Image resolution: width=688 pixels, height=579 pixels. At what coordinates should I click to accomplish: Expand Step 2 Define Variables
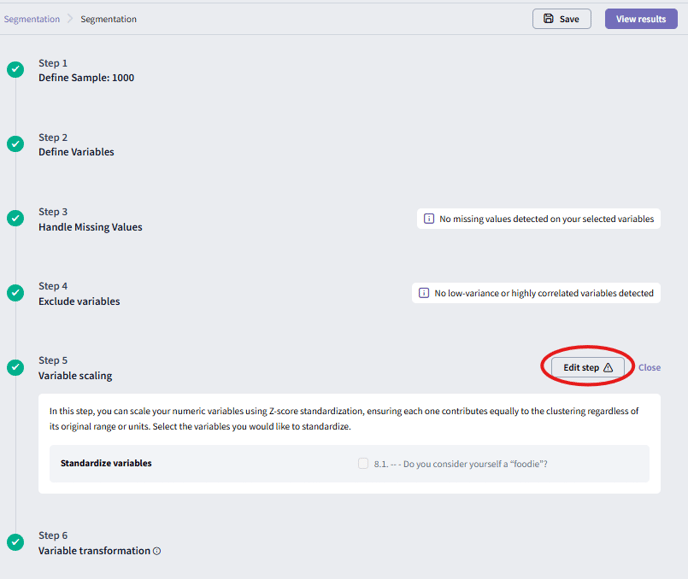[76, 152]
